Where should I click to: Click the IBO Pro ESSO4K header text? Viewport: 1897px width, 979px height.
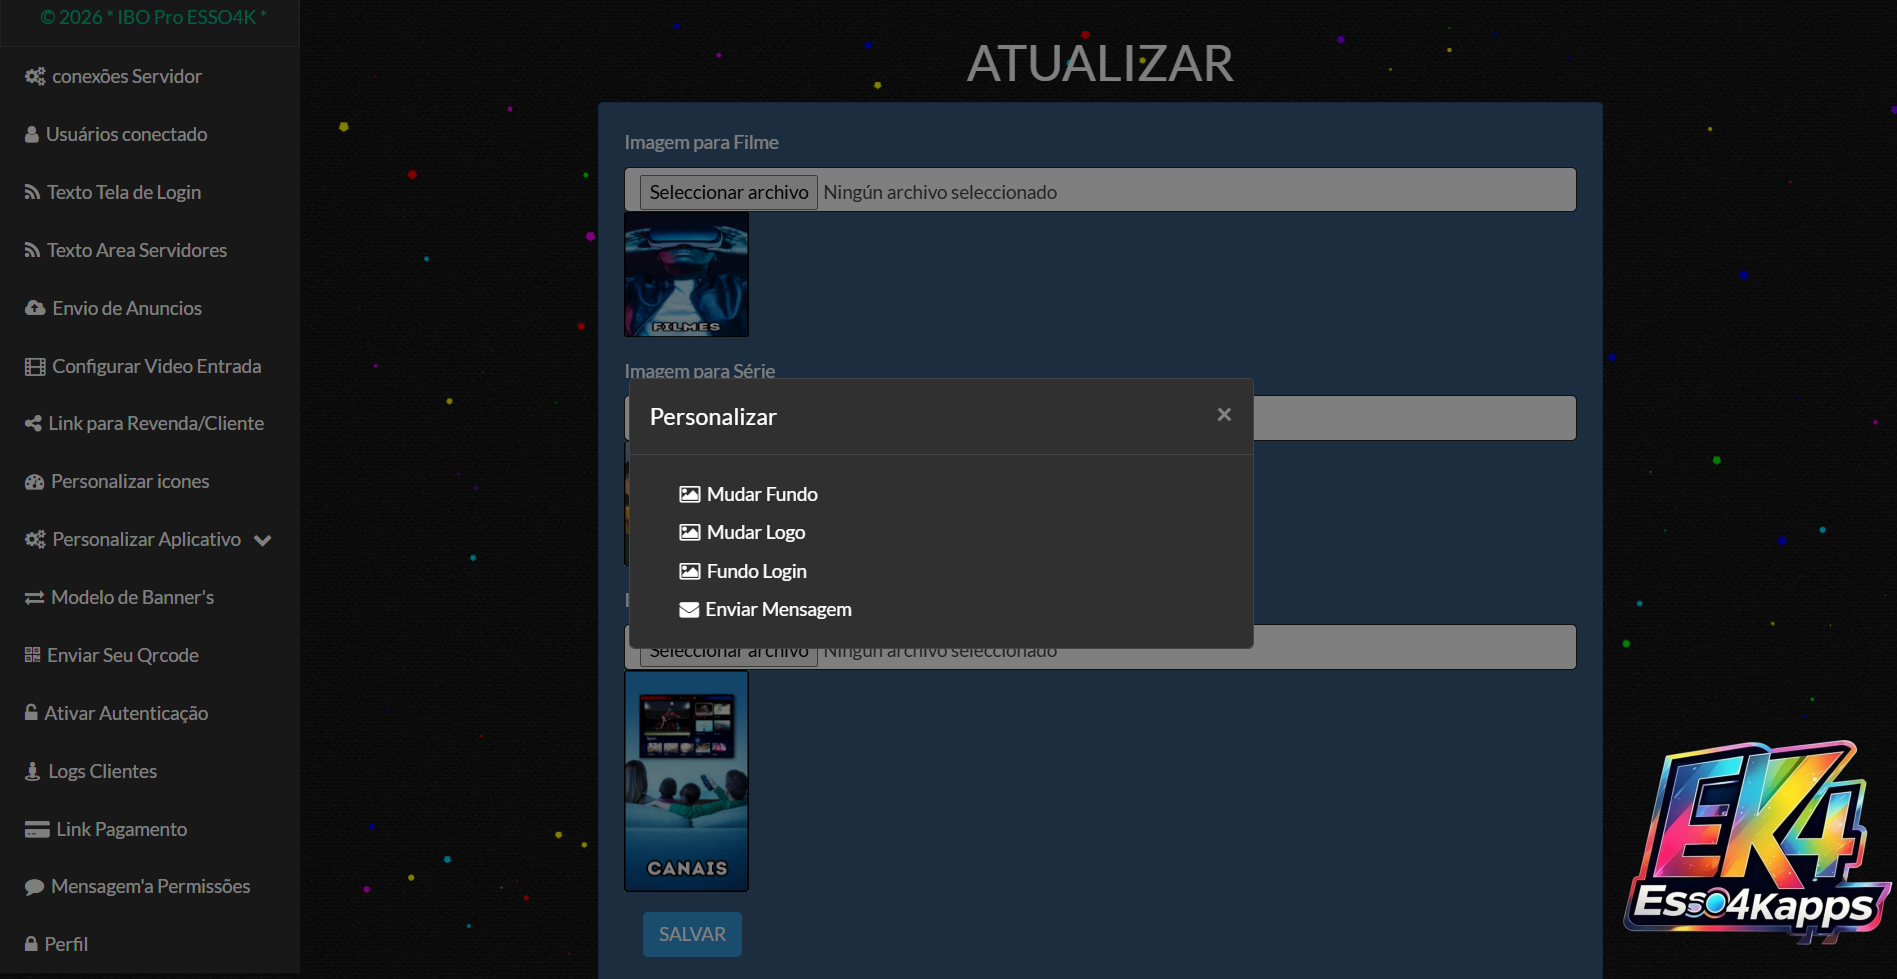(x=153, y=17)
